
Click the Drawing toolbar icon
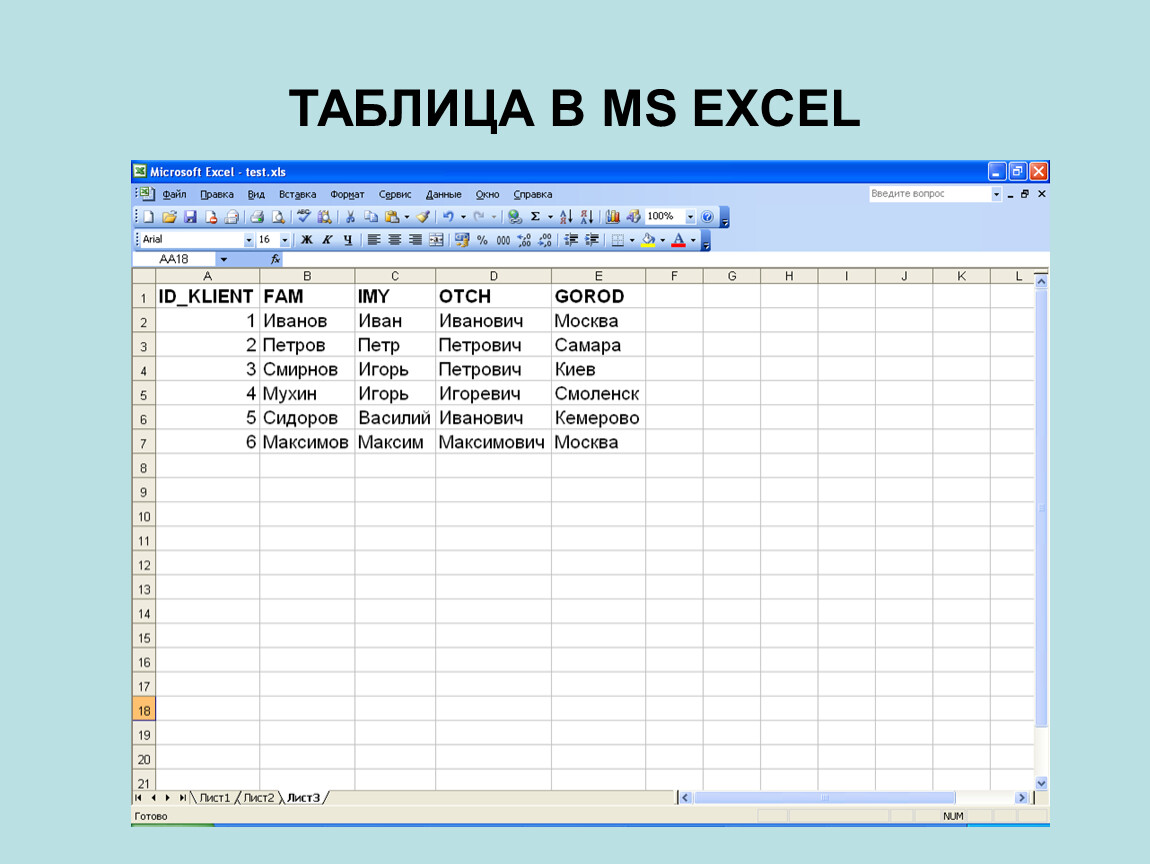tap(634, 217)
